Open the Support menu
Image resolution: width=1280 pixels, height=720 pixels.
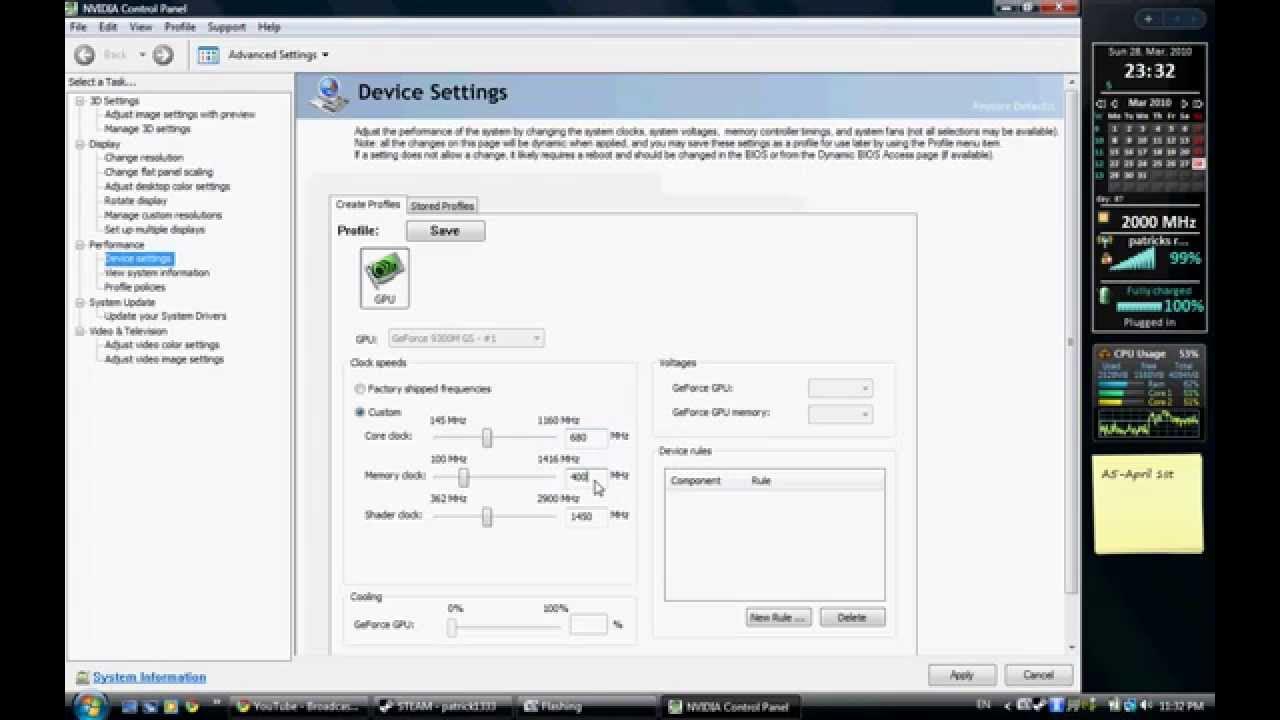pyautogui.click(x=227, y=27)
